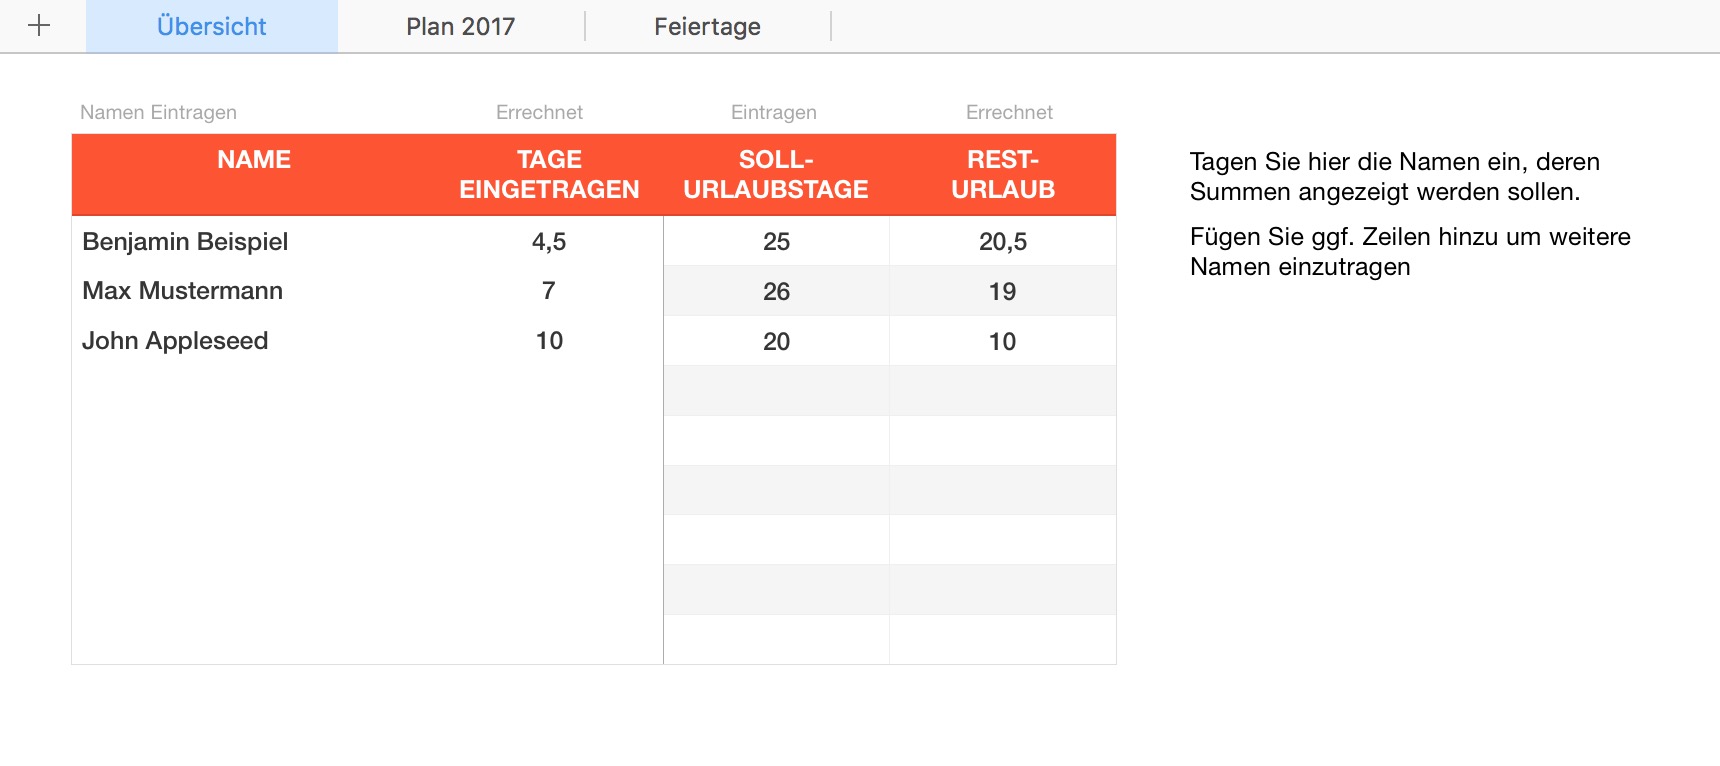Click the note about Zeilen hinzufügen
Image resolution: width=1720 pixels, height=766 pixels.
click(x=1409, y=252)
